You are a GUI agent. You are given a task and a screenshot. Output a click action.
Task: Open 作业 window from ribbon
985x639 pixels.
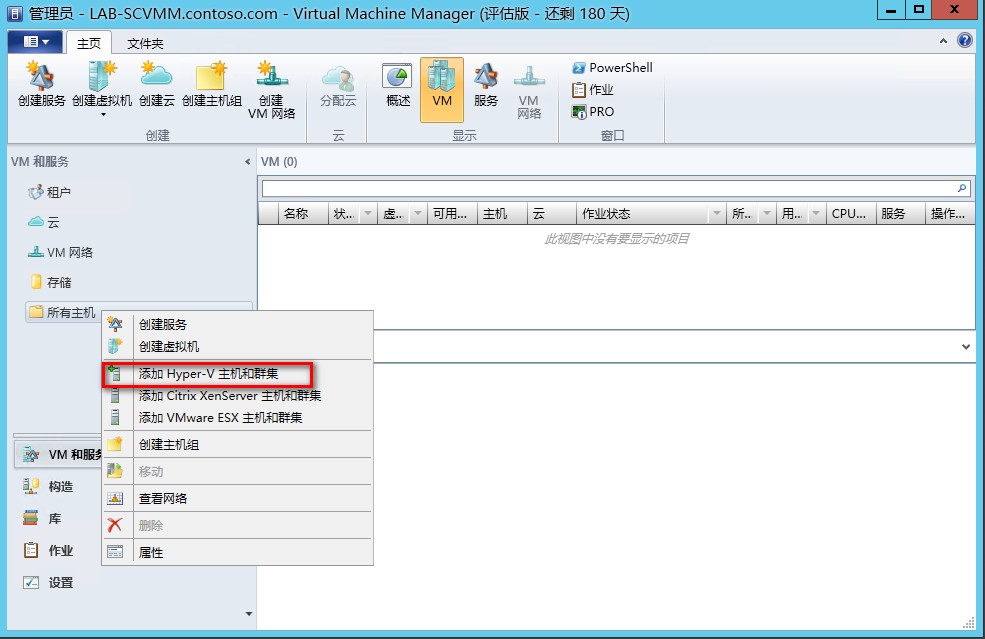tap(592, 89)
